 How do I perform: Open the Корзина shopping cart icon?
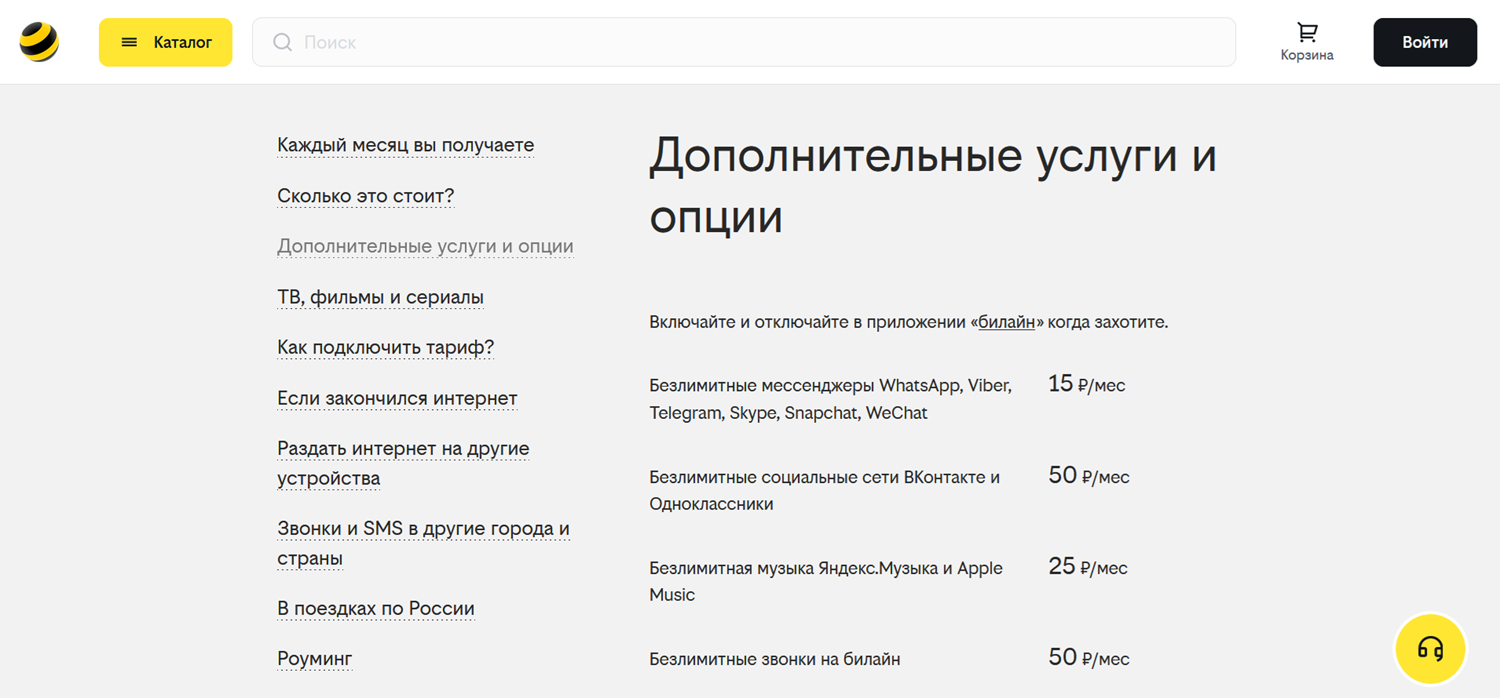1306,32
